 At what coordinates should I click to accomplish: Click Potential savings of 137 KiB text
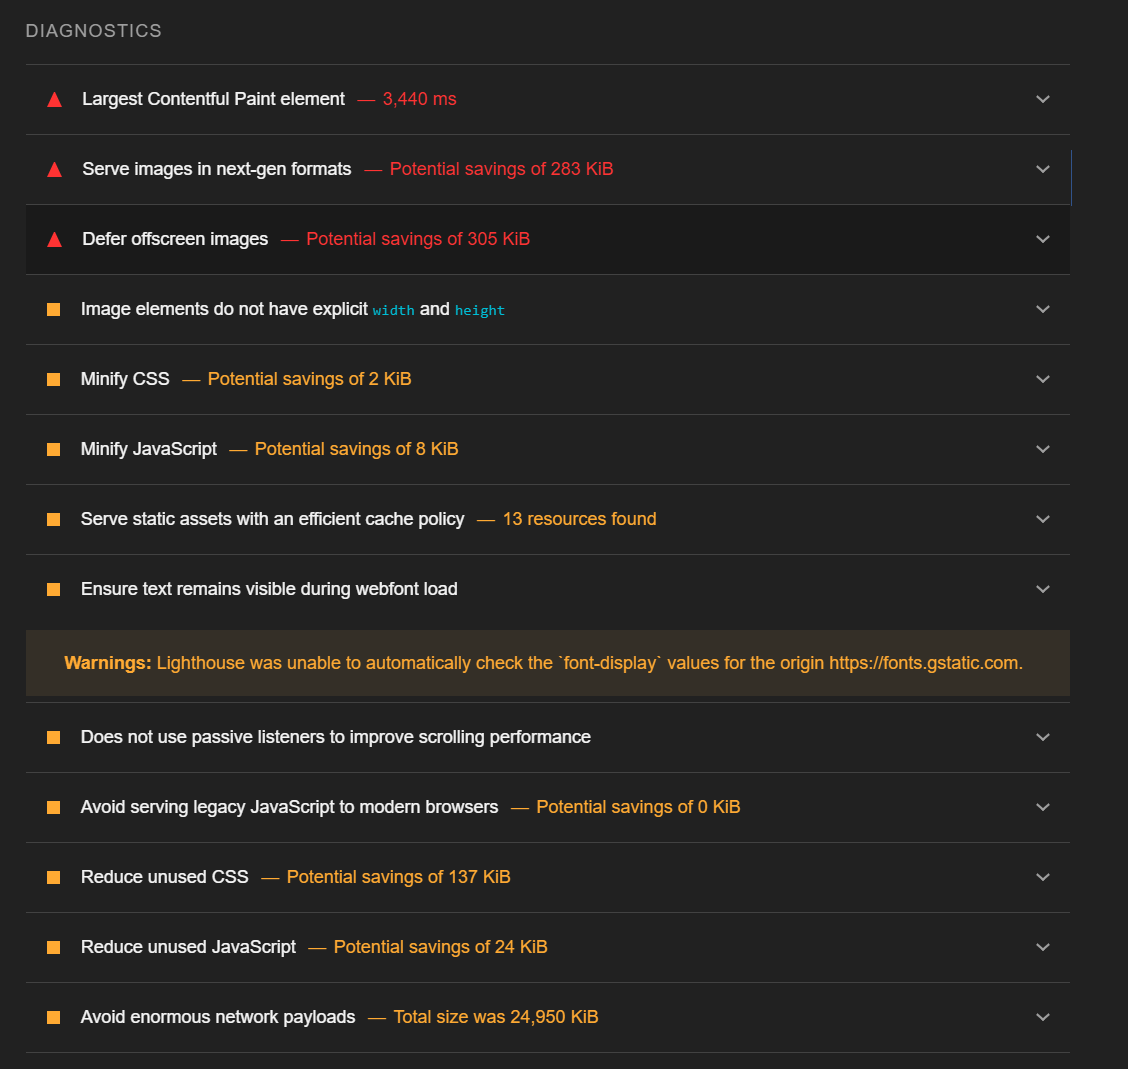[x=398, y=877]
